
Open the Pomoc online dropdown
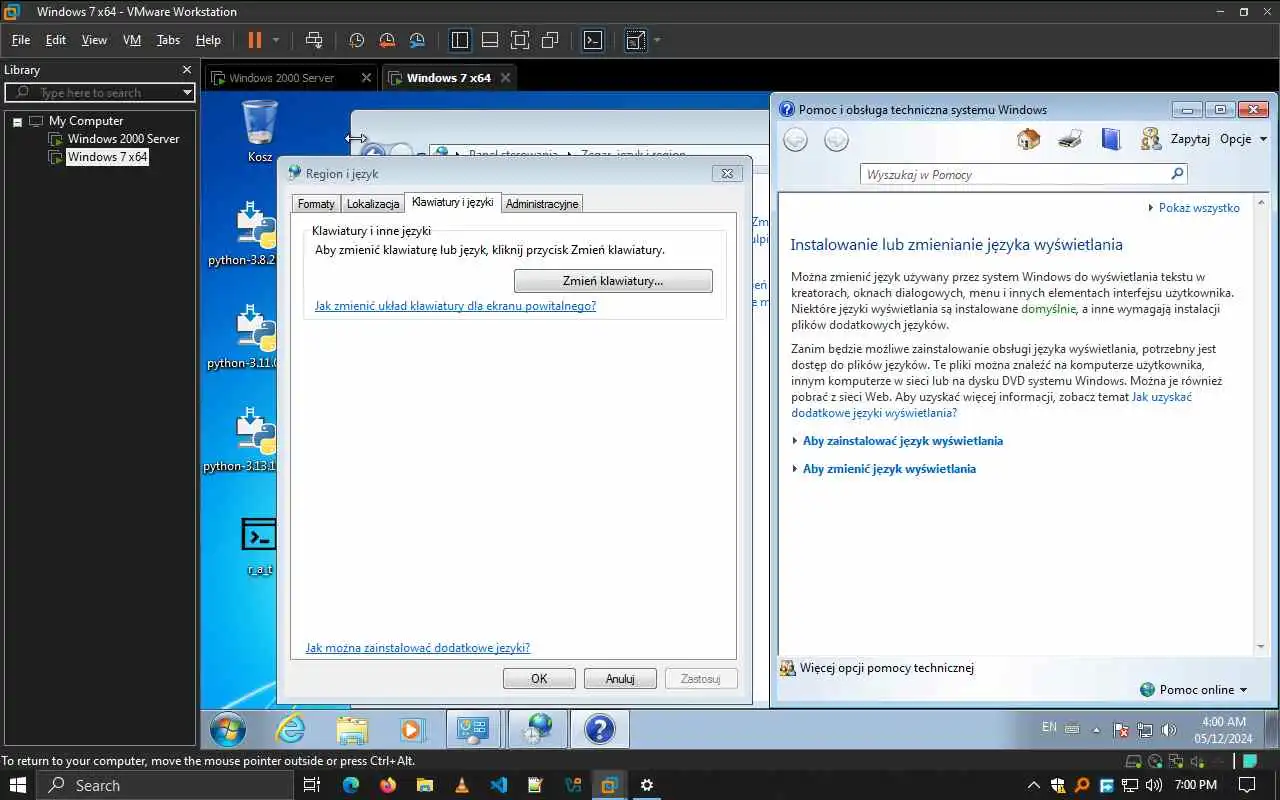pos(1194,690)
